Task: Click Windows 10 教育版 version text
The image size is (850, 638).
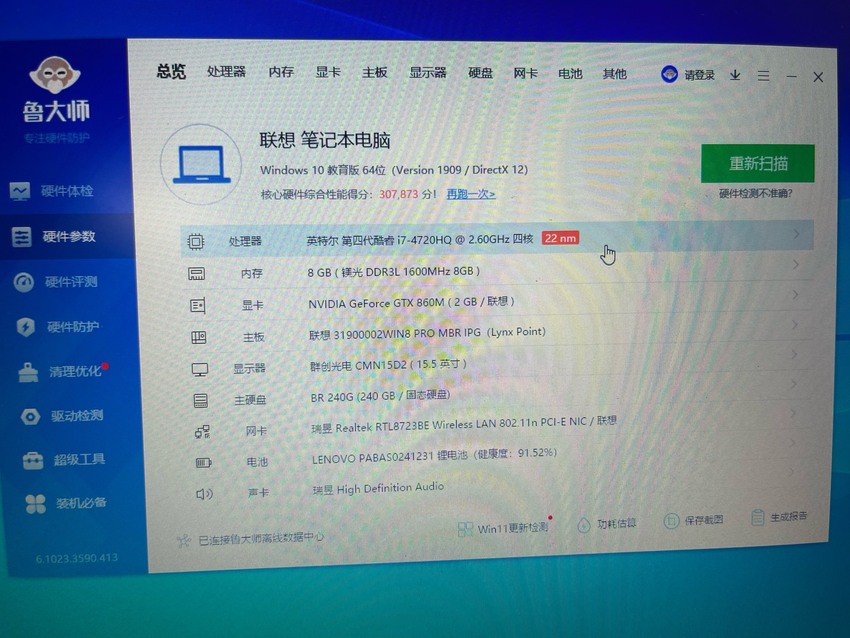Action: coord(394,170)
